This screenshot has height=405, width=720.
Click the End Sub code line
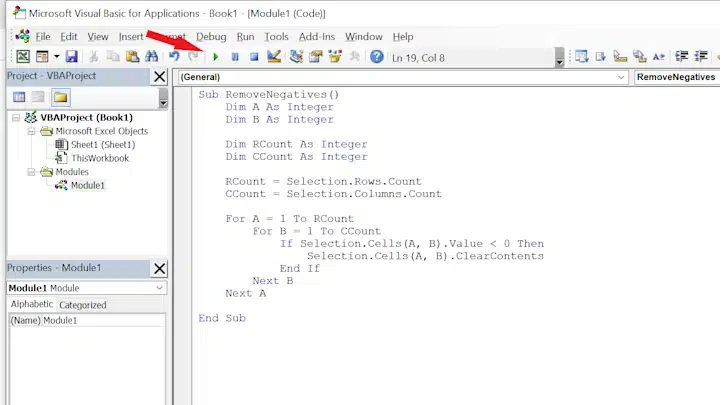tap(222, 318)
